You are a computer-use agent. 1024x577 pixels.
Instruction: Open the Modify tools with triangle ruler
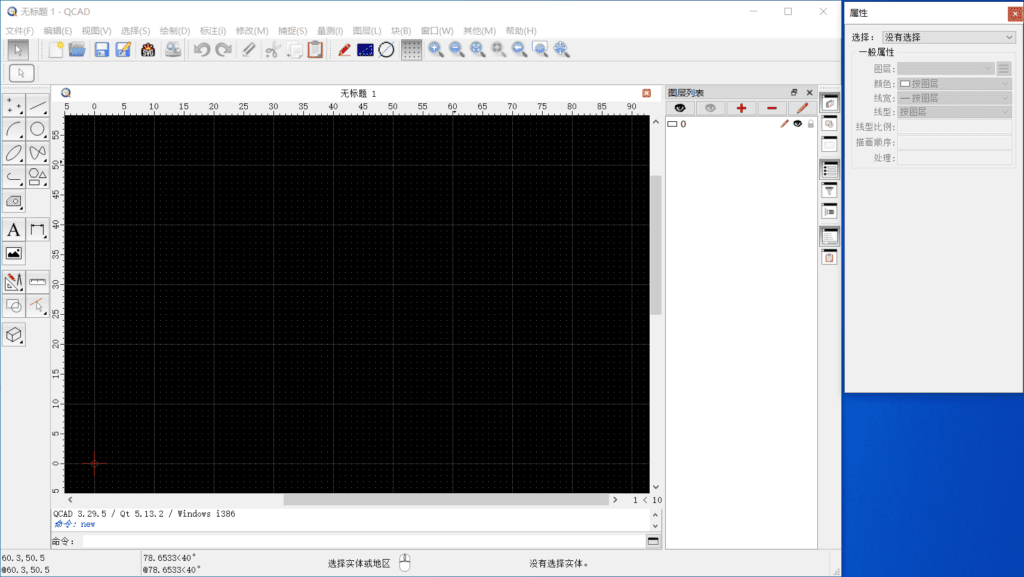click(x=14, y=282)
